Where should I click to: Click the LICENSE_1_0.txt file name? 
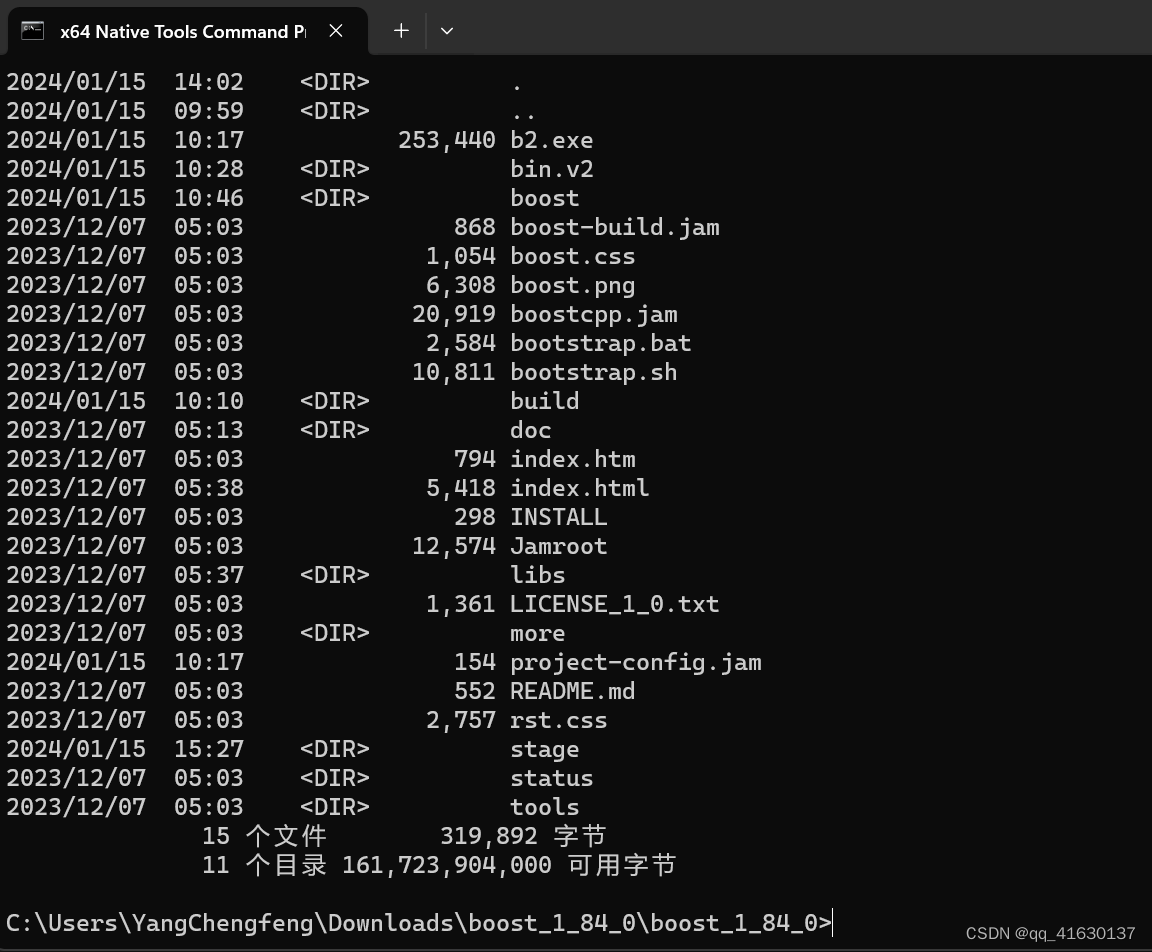click(615, 605)
